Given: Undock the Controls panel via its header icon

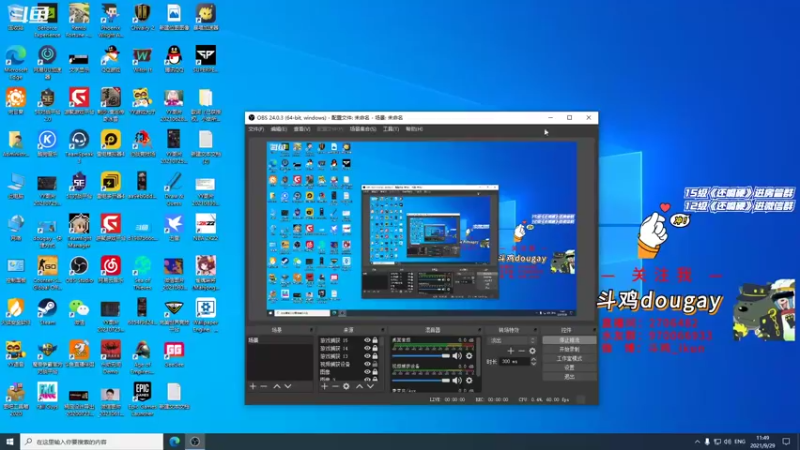Looking at the screenshot, I should point(593,330).
